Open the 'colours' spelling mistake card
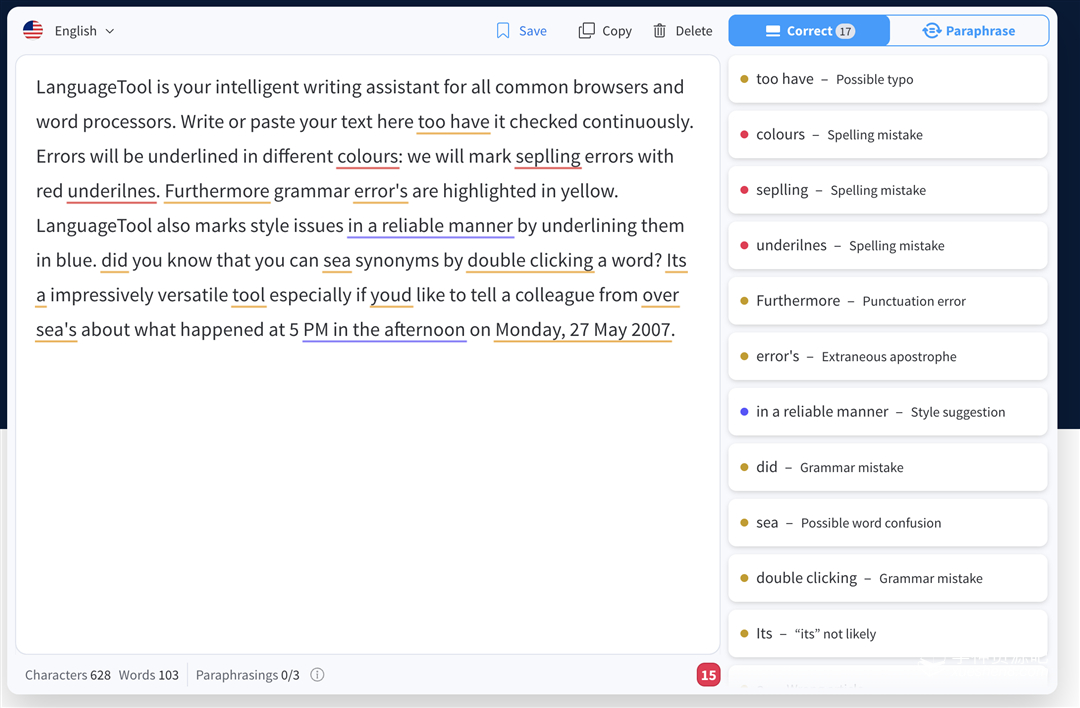 pyautogui.click(x=888, y=135)
